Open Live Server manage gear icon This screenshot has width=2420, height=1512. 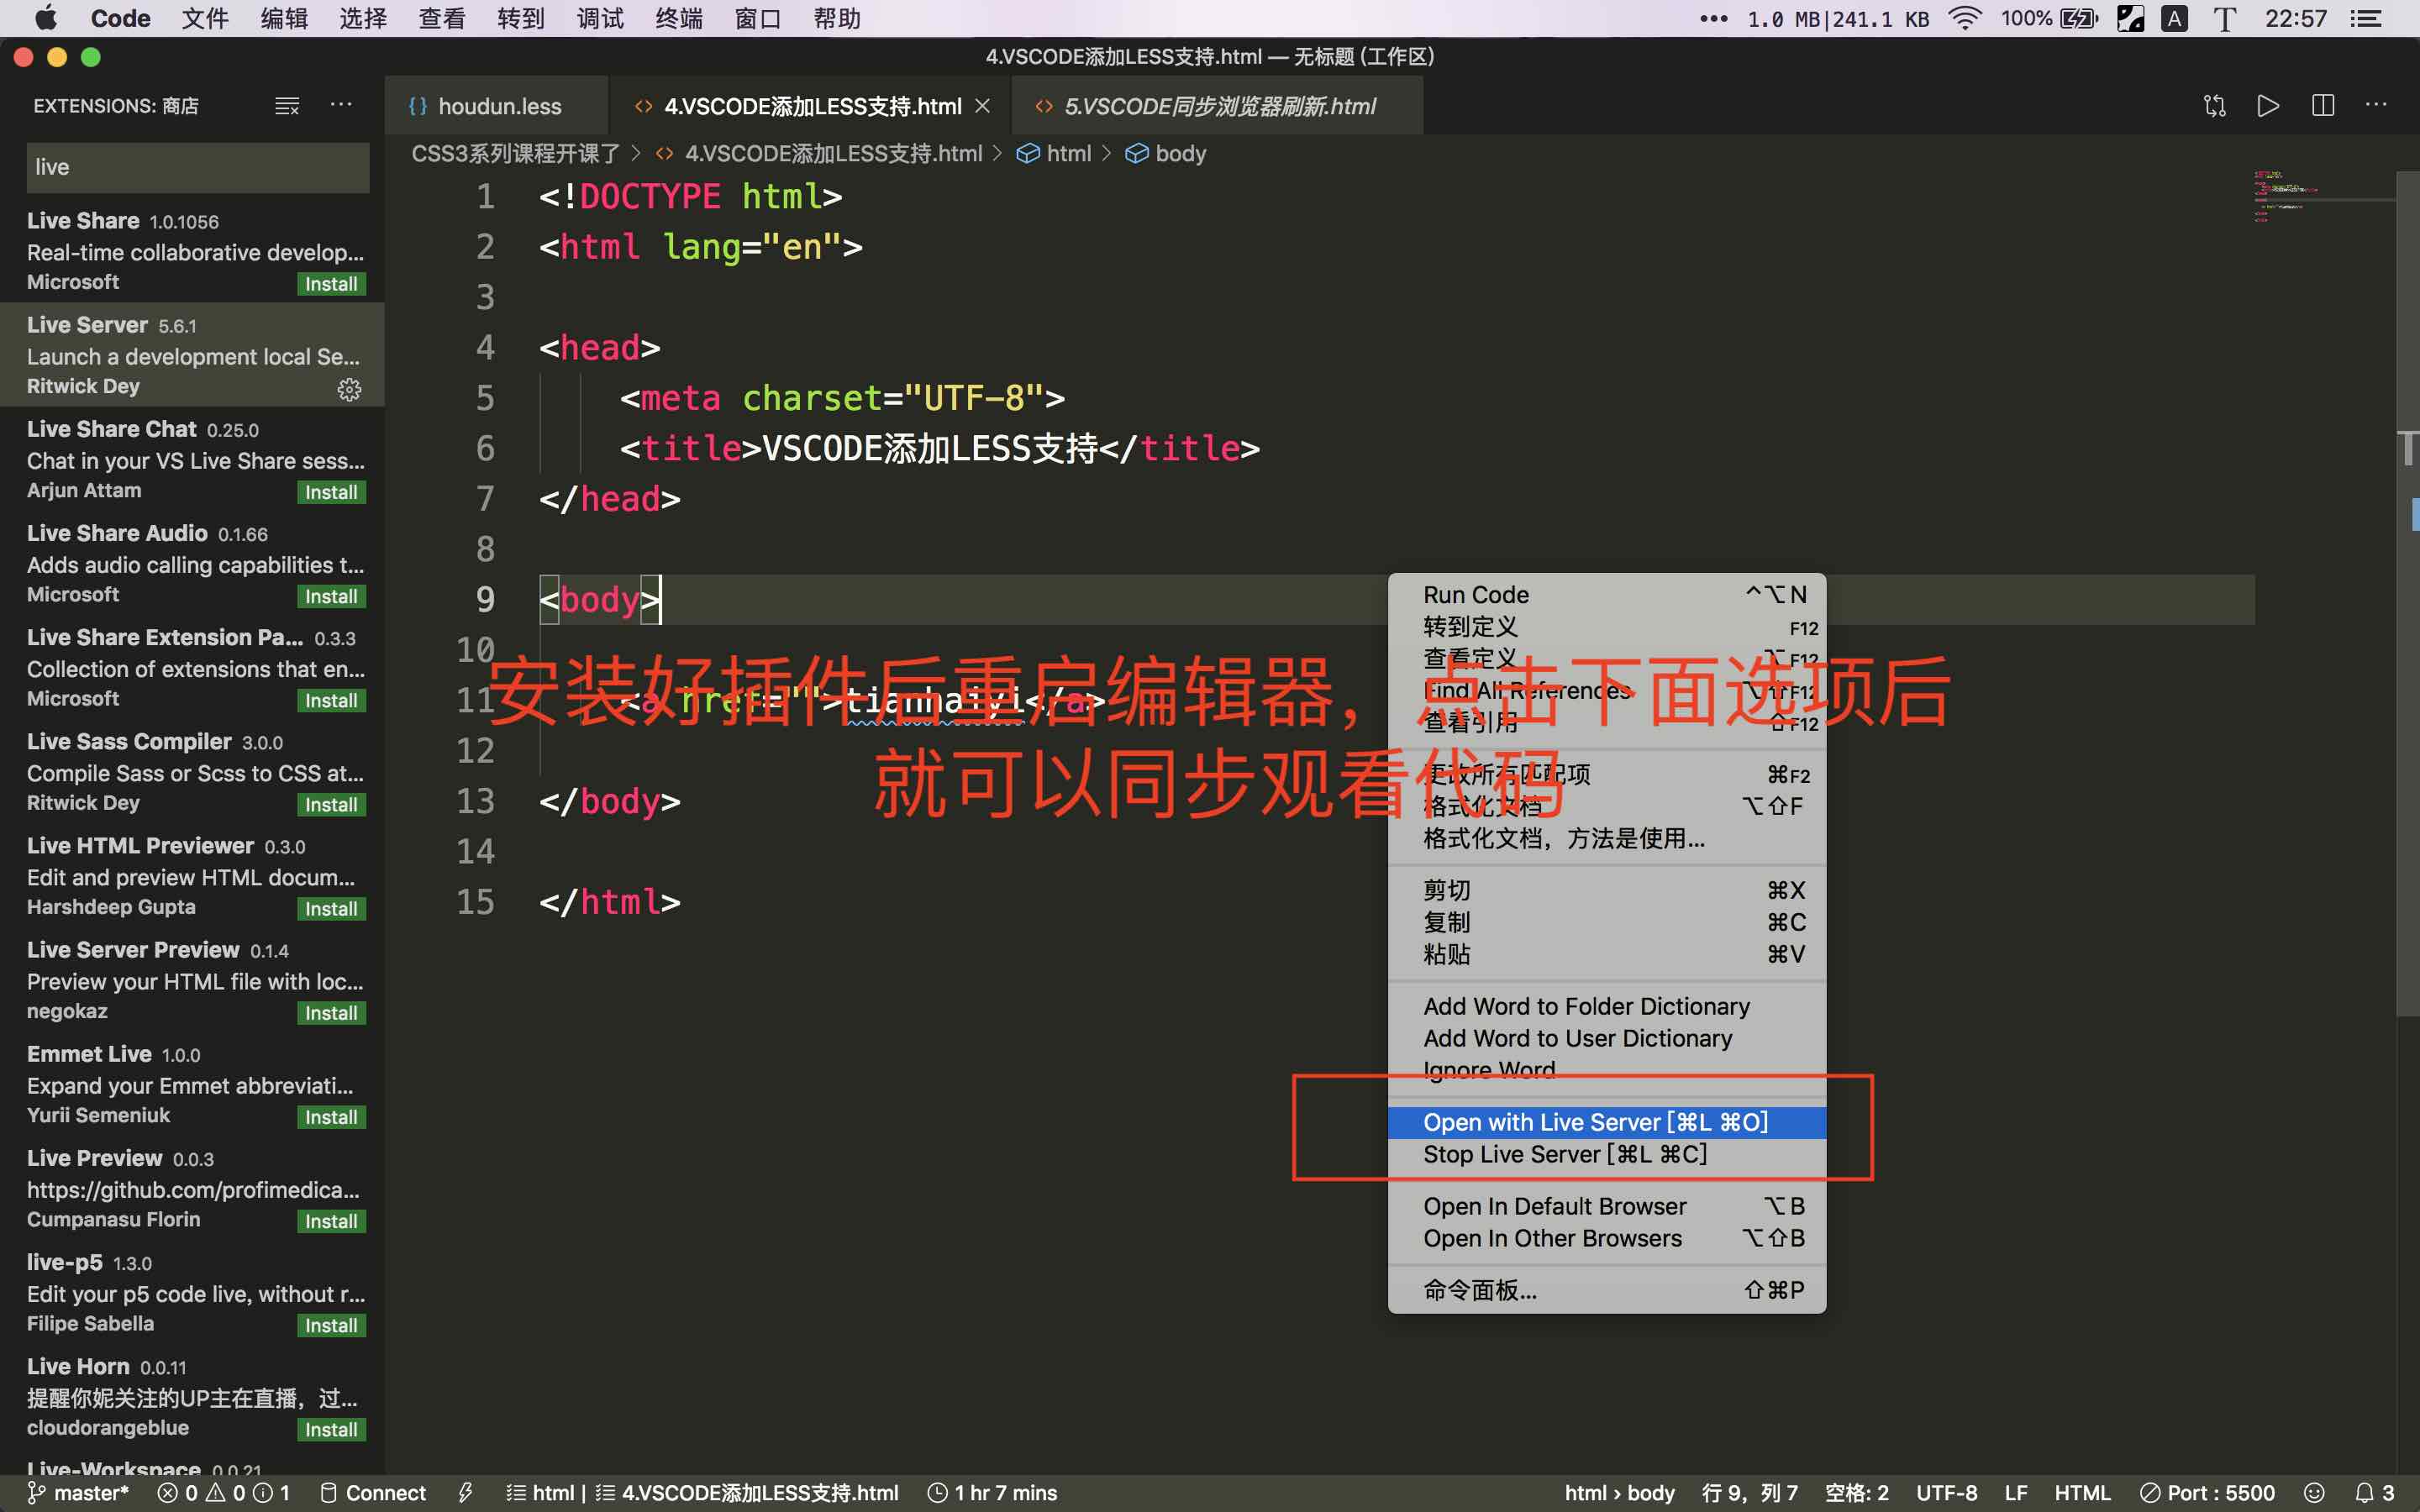point(349,389)
